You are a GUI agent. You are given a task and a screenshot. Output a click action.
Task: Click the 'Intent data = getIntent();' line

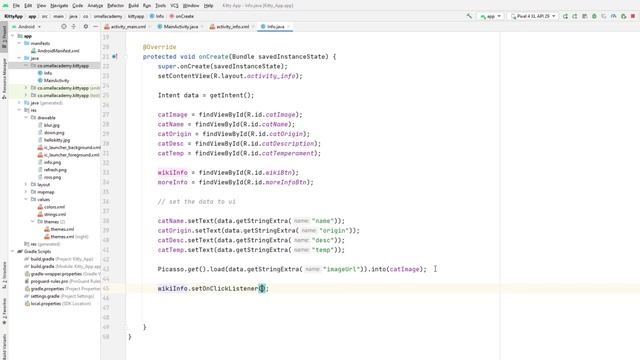206,95
